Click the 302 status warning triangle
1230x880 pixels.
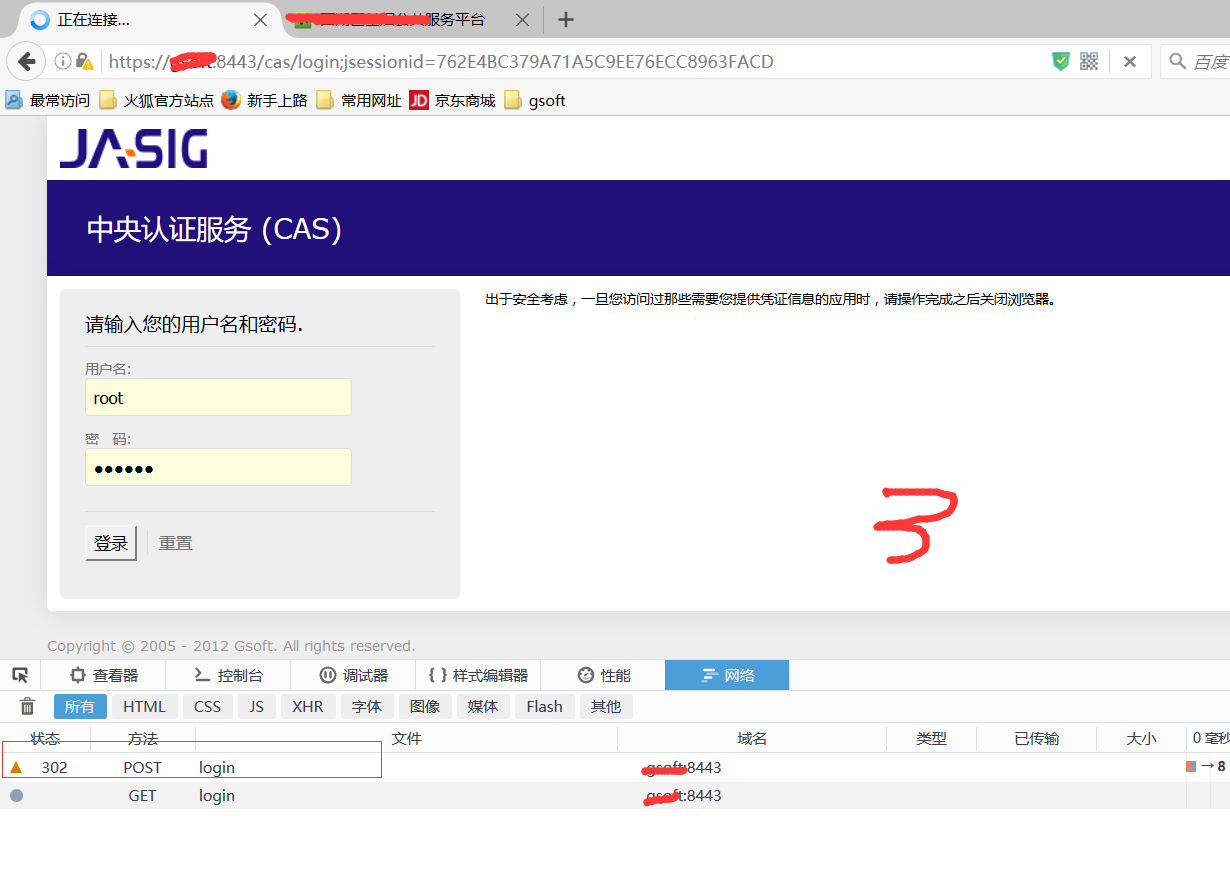click(x=16, y=767)
